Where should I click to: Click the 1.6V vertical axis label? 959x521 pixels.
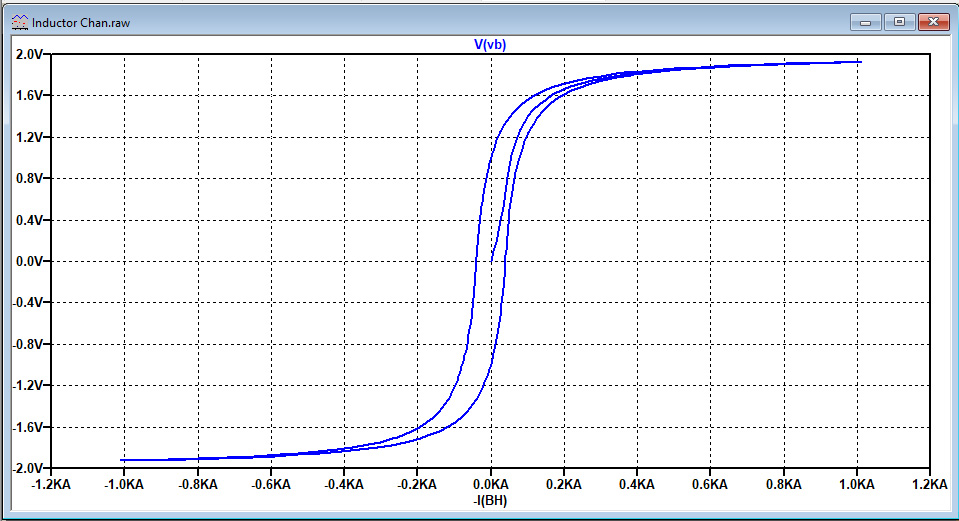30,95
